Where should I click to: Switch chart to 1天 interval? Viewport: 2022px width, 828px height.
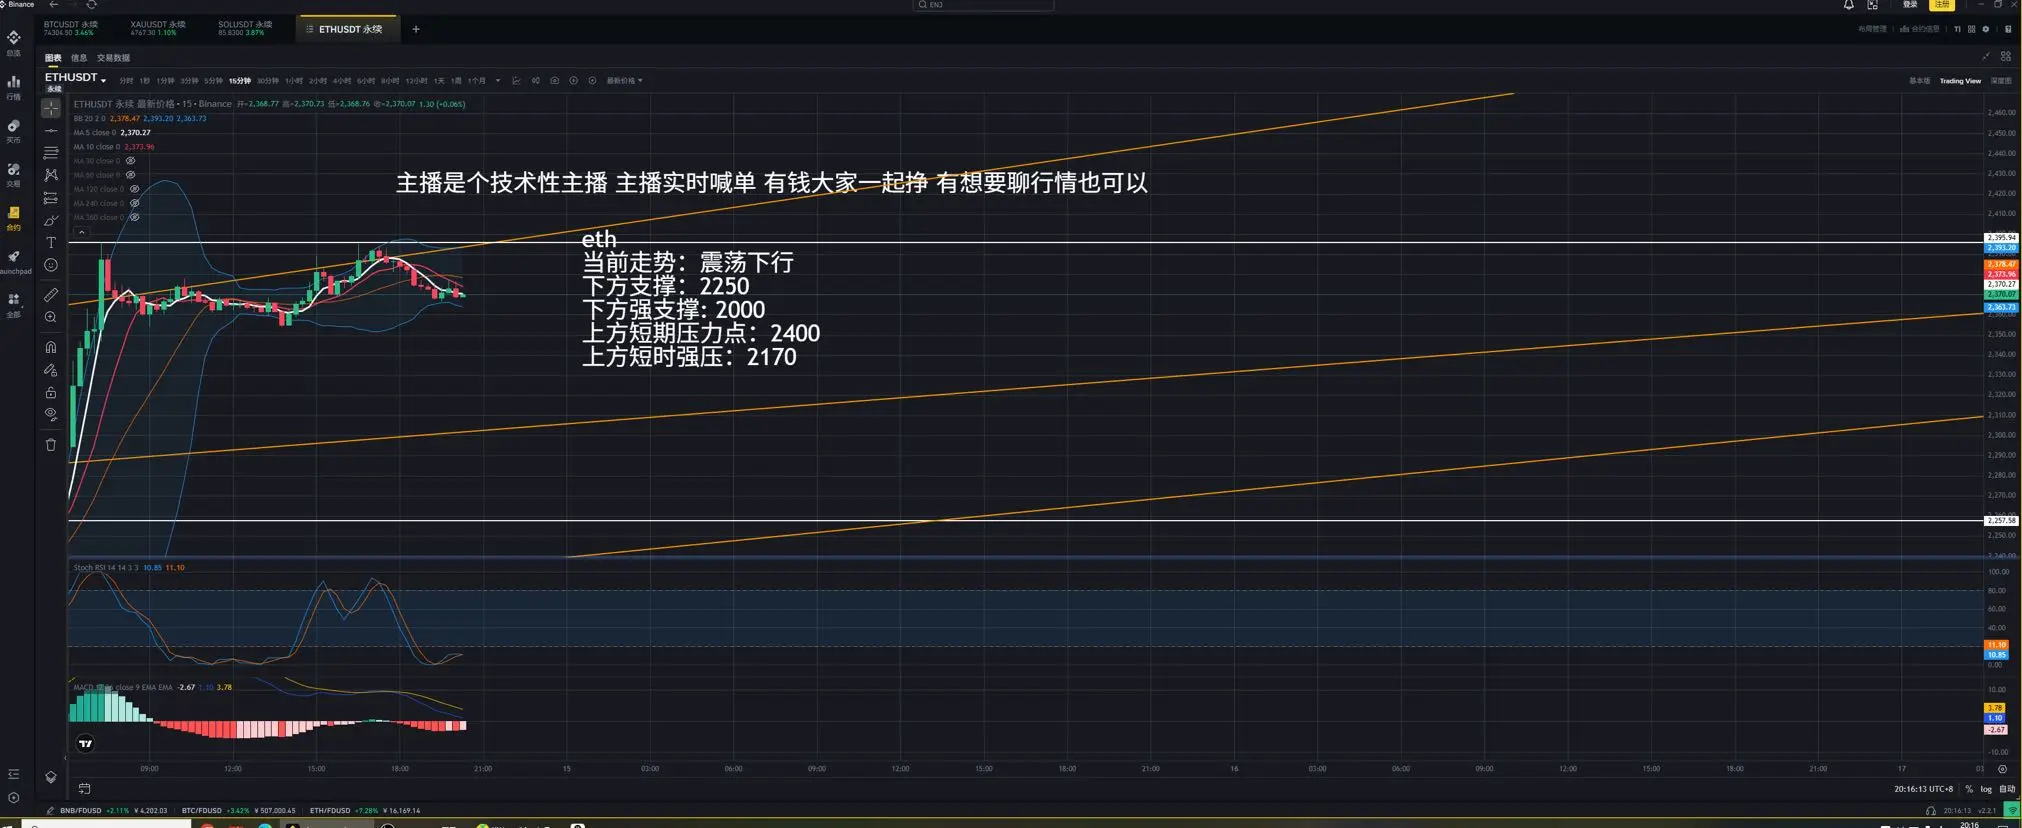click(x=439, y=81)
